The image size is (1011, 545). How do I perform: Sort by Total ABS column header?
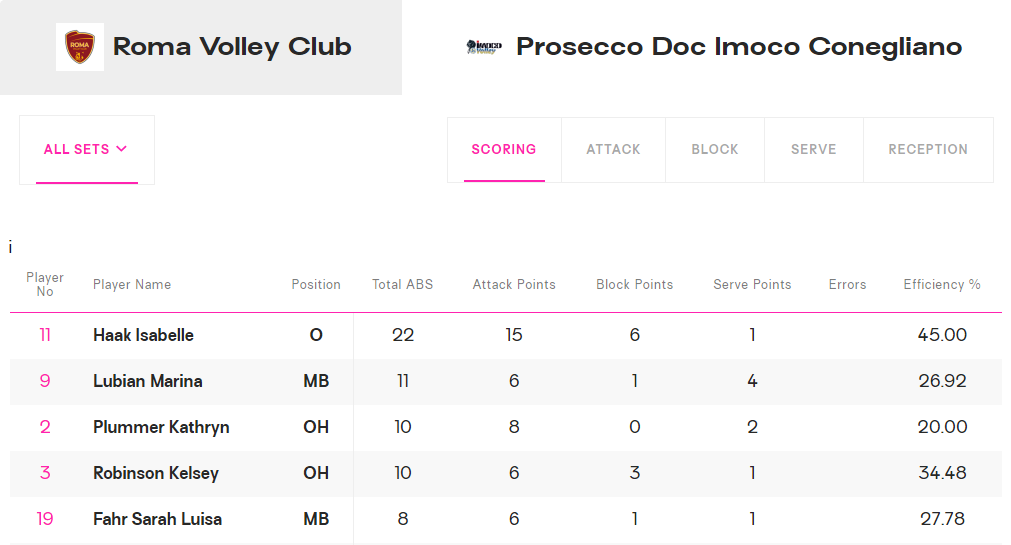402,284
